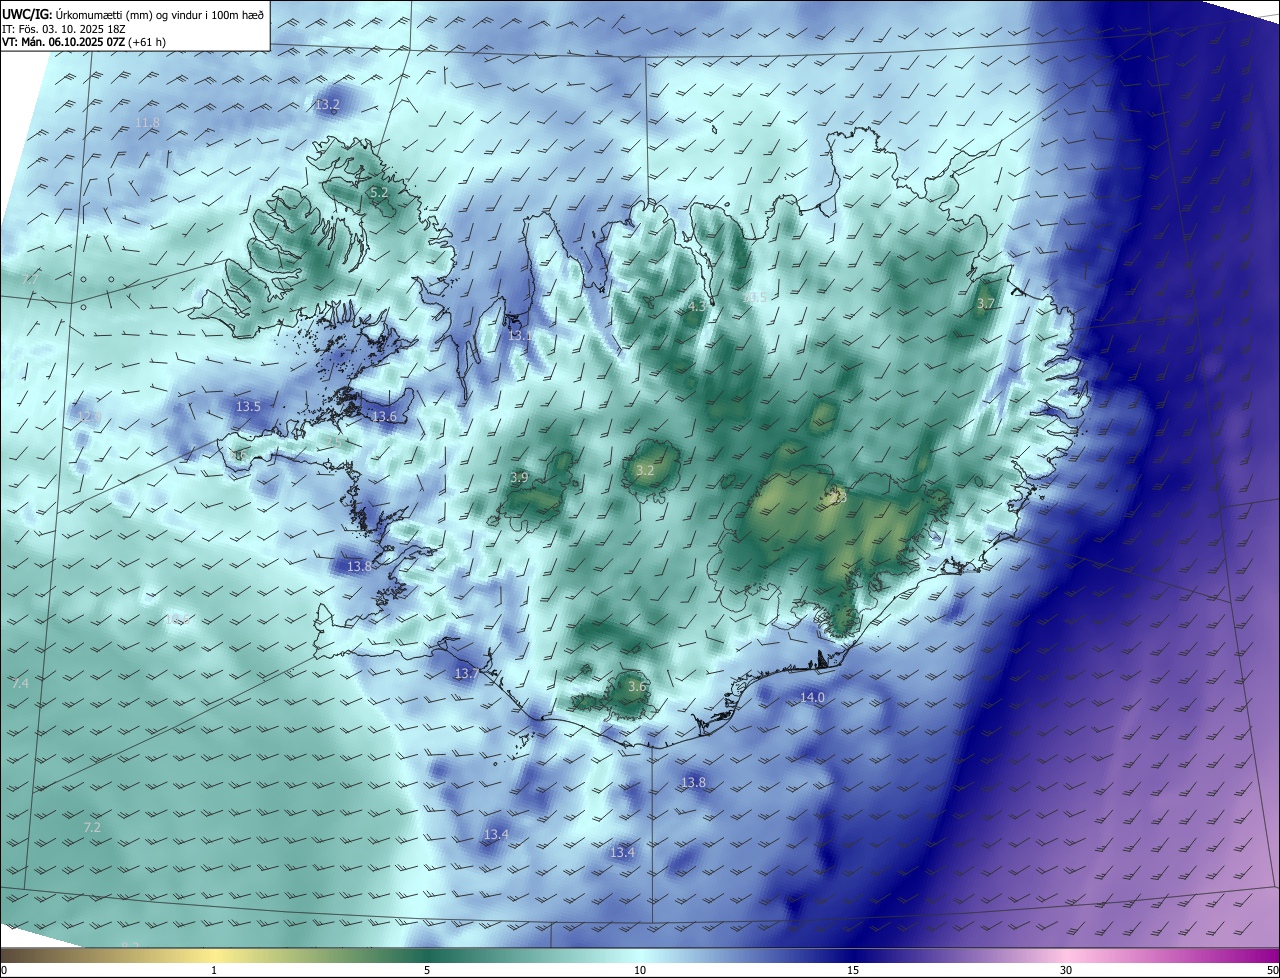The height and width of the screenshot is (978, 1280).
Task: Click the (+61 h) forecast offset text
Action: tap(148, 42)
